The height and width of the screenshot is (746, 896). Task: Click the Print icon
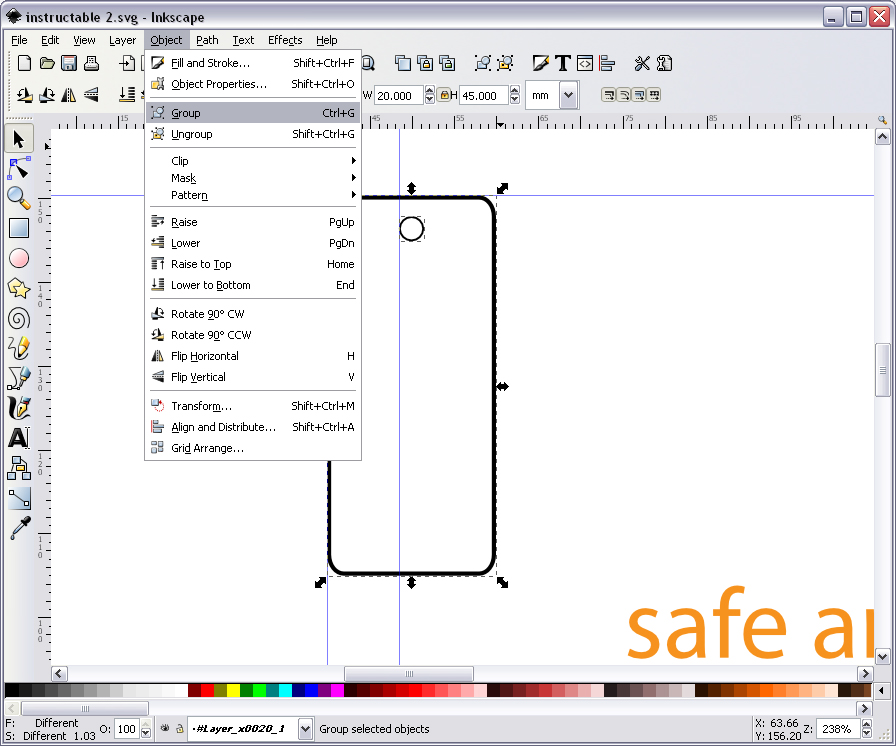(91, 63)
